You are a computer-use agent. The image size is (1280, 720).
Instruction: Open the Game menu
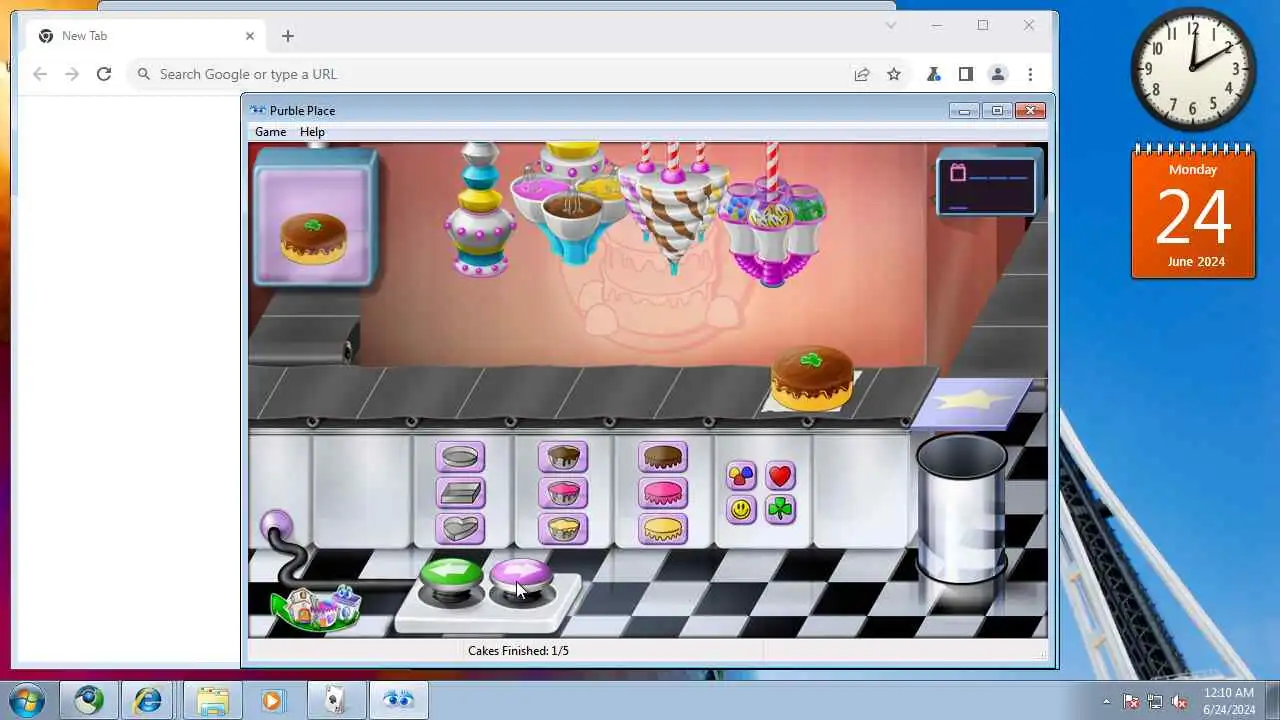[270, 132]
